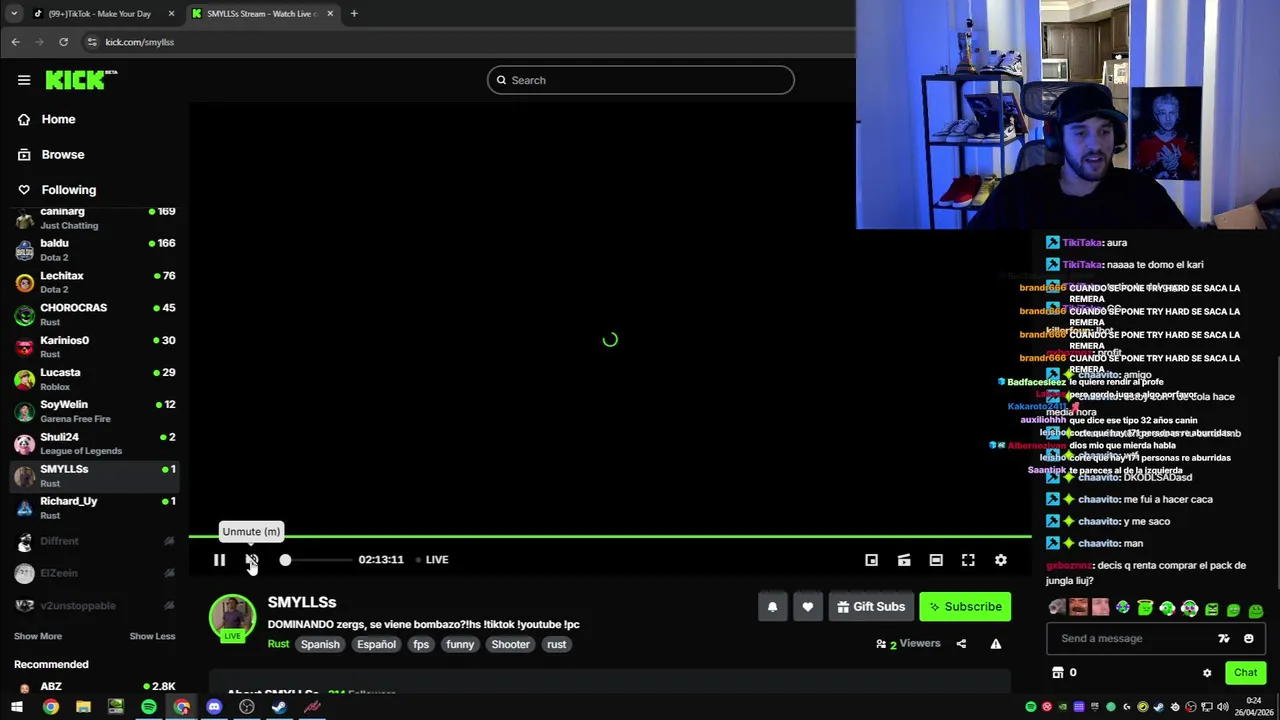Open CHOROCRAS Rust channel
Image resolution: width=1280 pixels, height=720 pixels.
(95, 314)
